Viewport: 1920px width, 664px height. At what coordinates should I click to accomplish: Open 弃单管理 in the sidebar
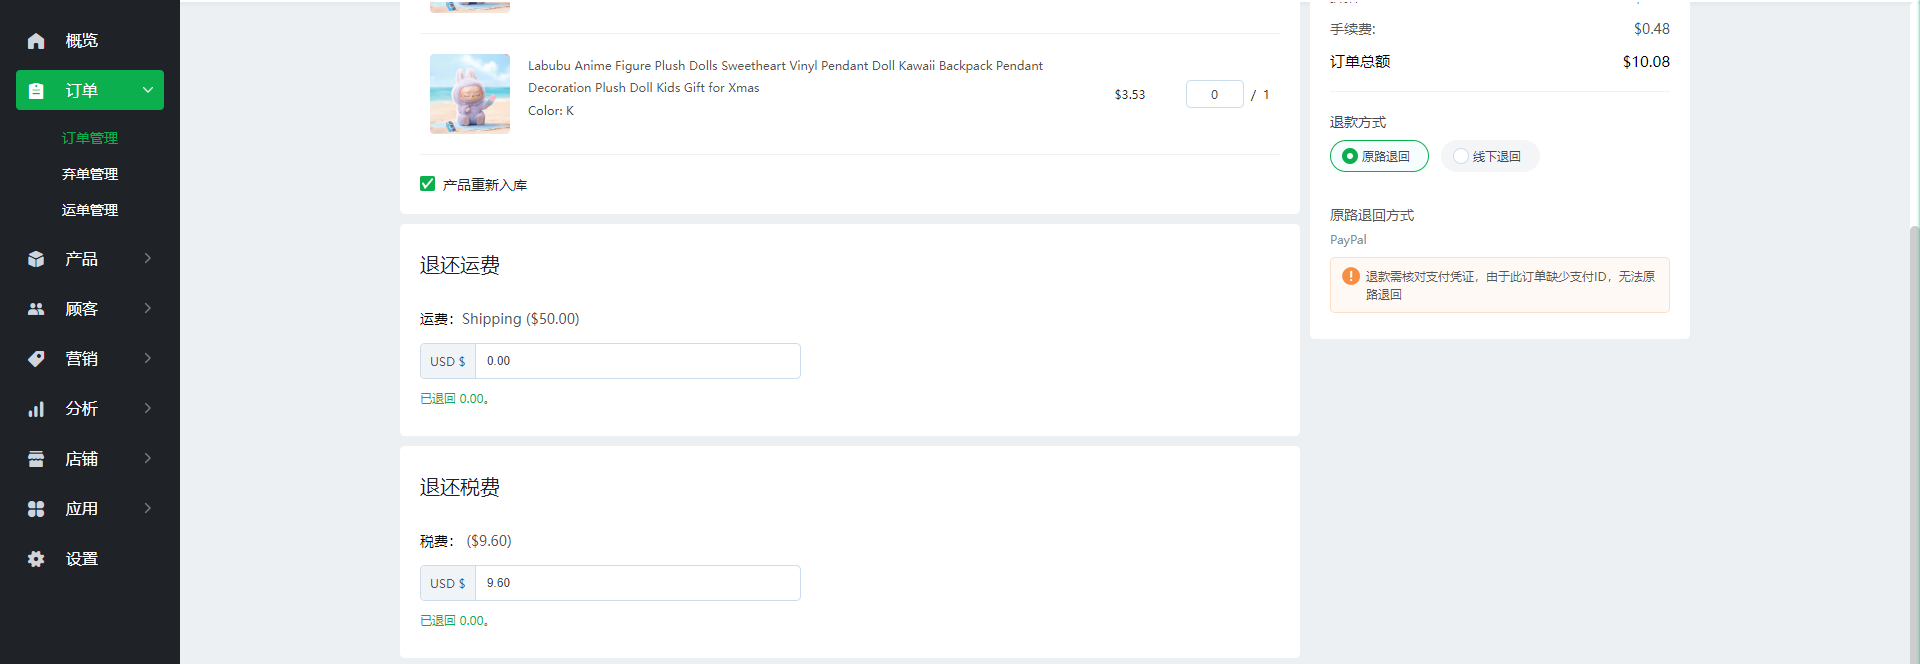pyautogui.click(x=90, y=174)
